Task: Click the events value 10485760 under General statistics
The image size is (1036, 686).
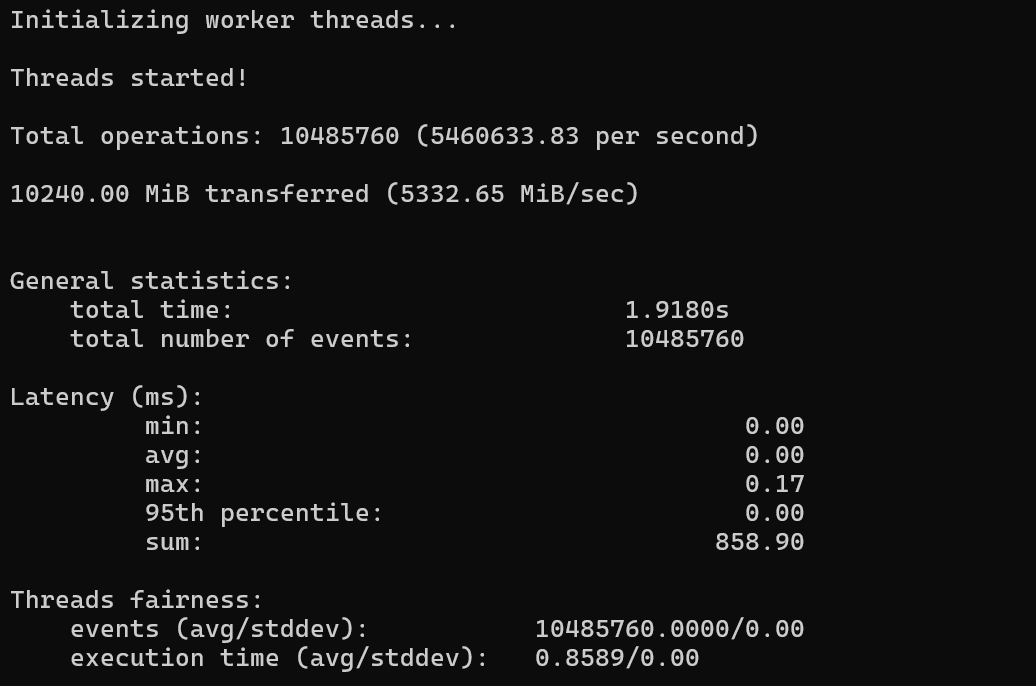Action: (684, 340)
